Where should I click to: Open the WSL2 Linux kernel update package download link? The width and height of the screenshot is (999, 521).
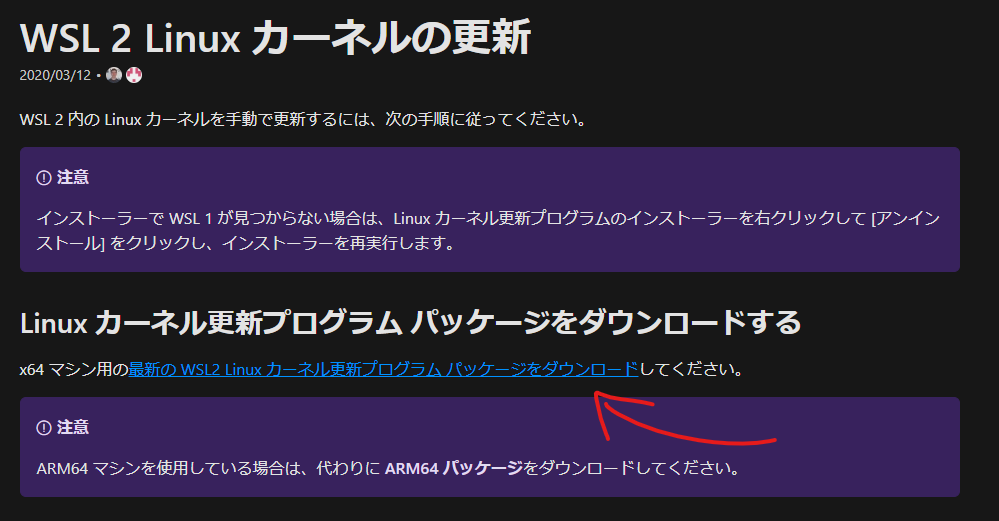coord(383,369)
